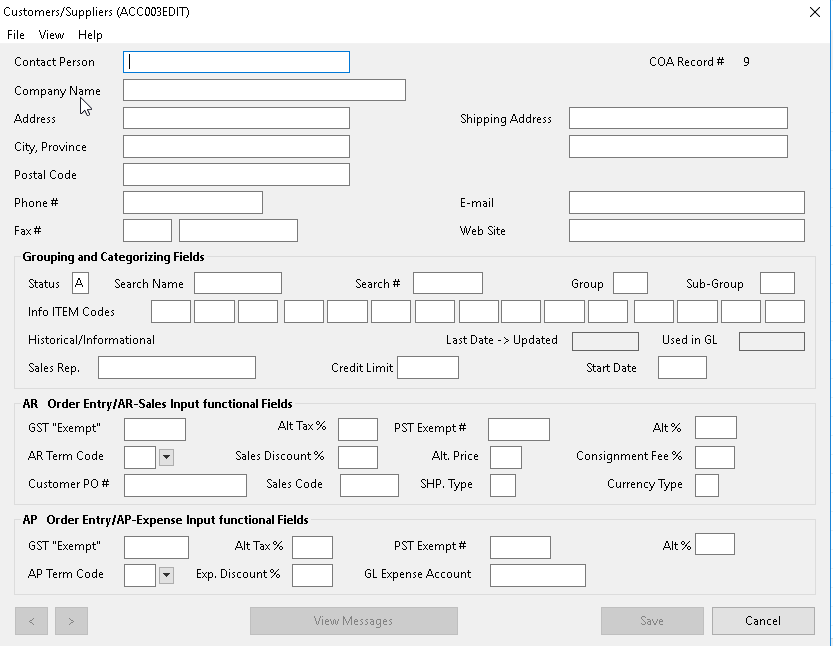Click the SHP. Type field
The height and width of the screenshot is (646, 833).
[x=503, y=486]
